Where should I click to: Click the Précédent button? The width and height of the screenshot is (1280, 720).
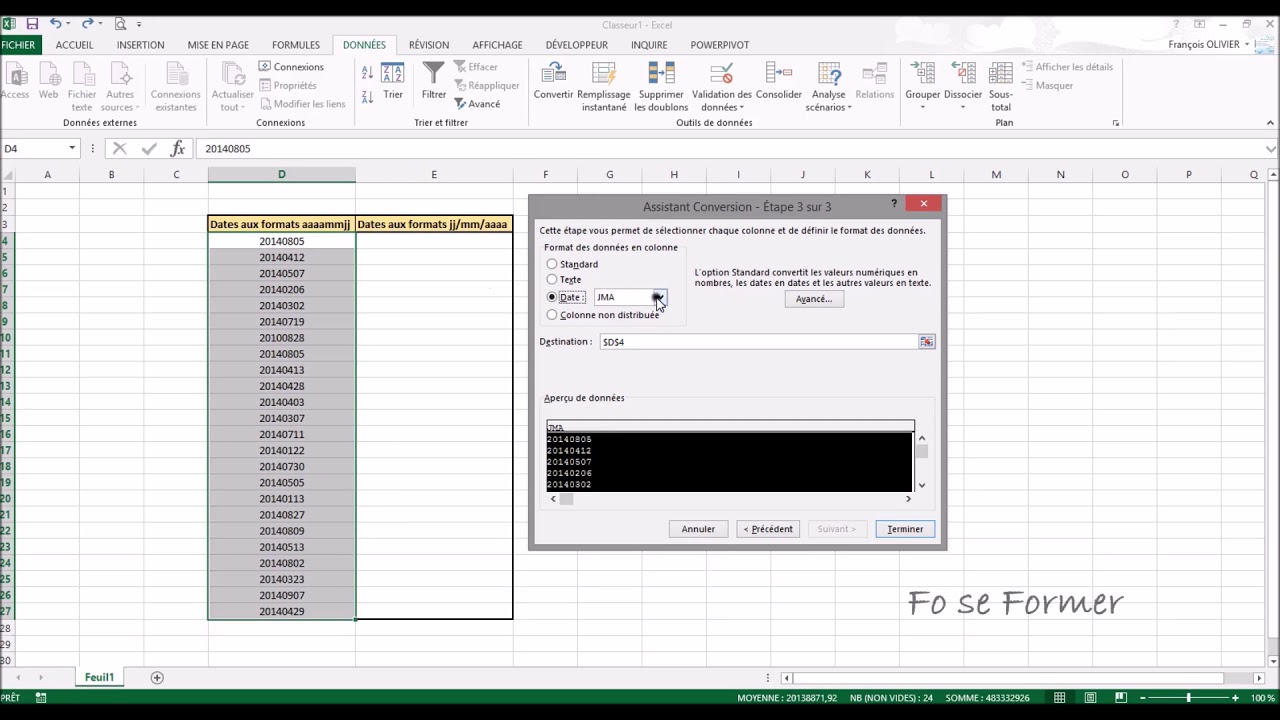[x=768, y=529]
